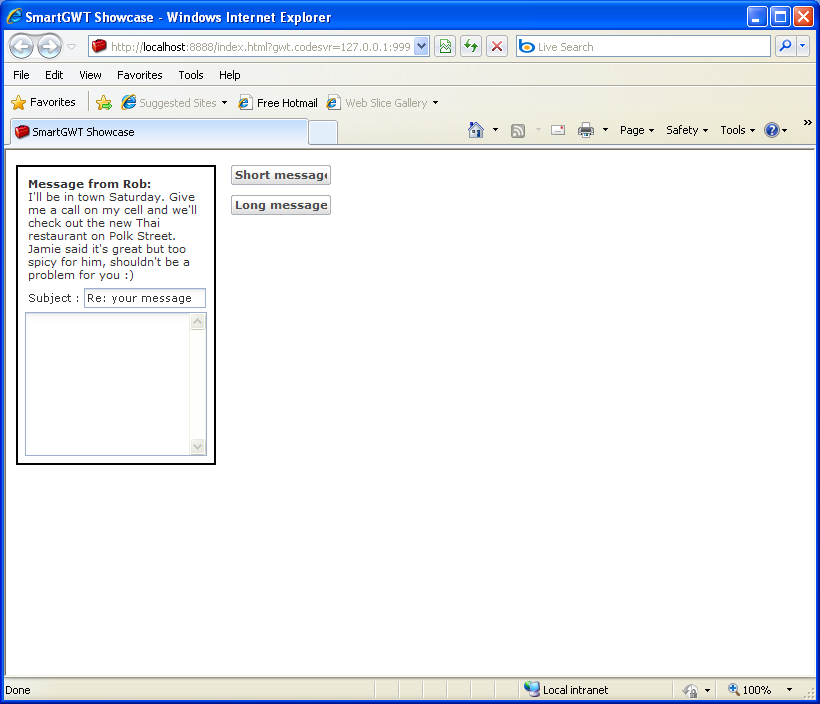The image size is (820, 704).
Task: Click the Short message button
Action: [x=281, y=175]
